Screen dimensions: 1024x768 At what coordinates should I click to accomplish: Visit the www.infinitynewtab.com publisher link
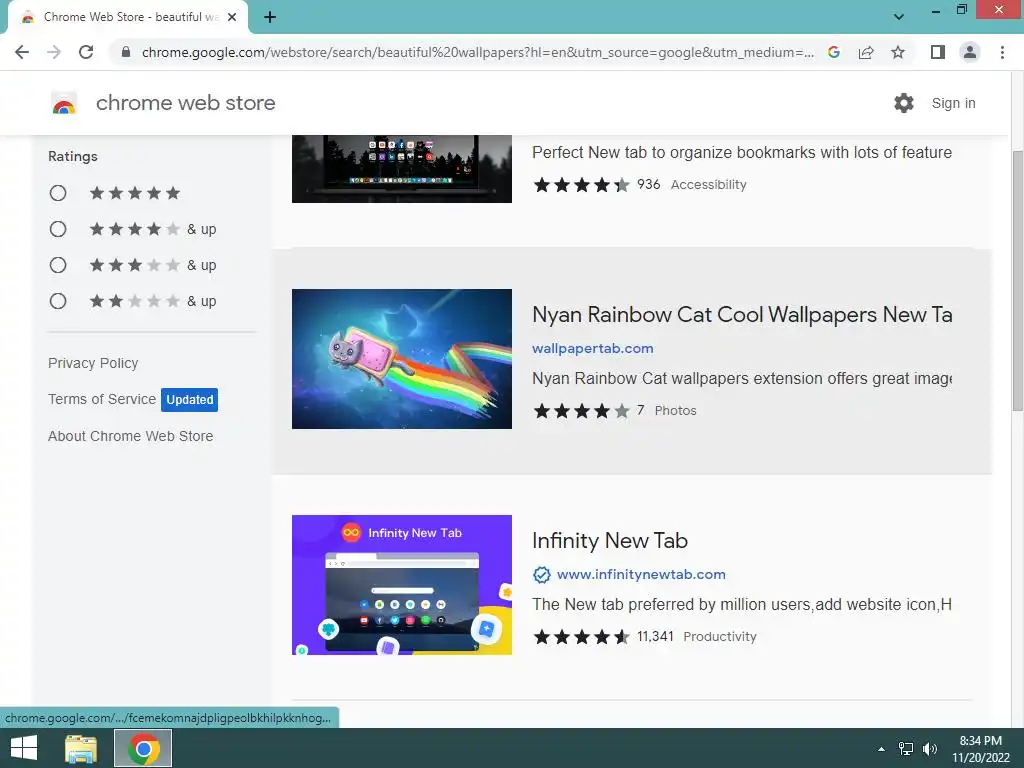pyautogui.click(x=641, y=574)
